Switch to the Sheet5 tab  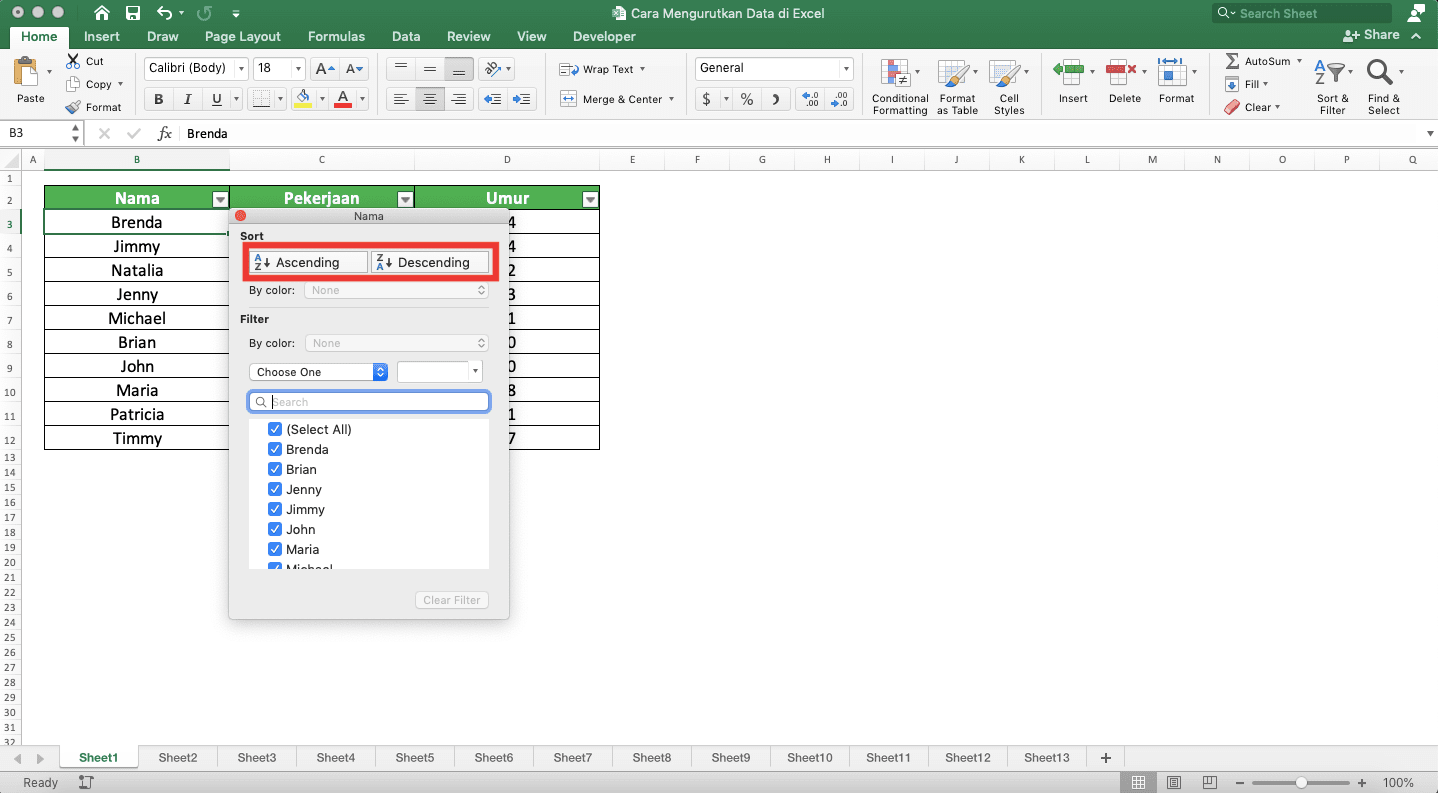click(x=415, y=758)
